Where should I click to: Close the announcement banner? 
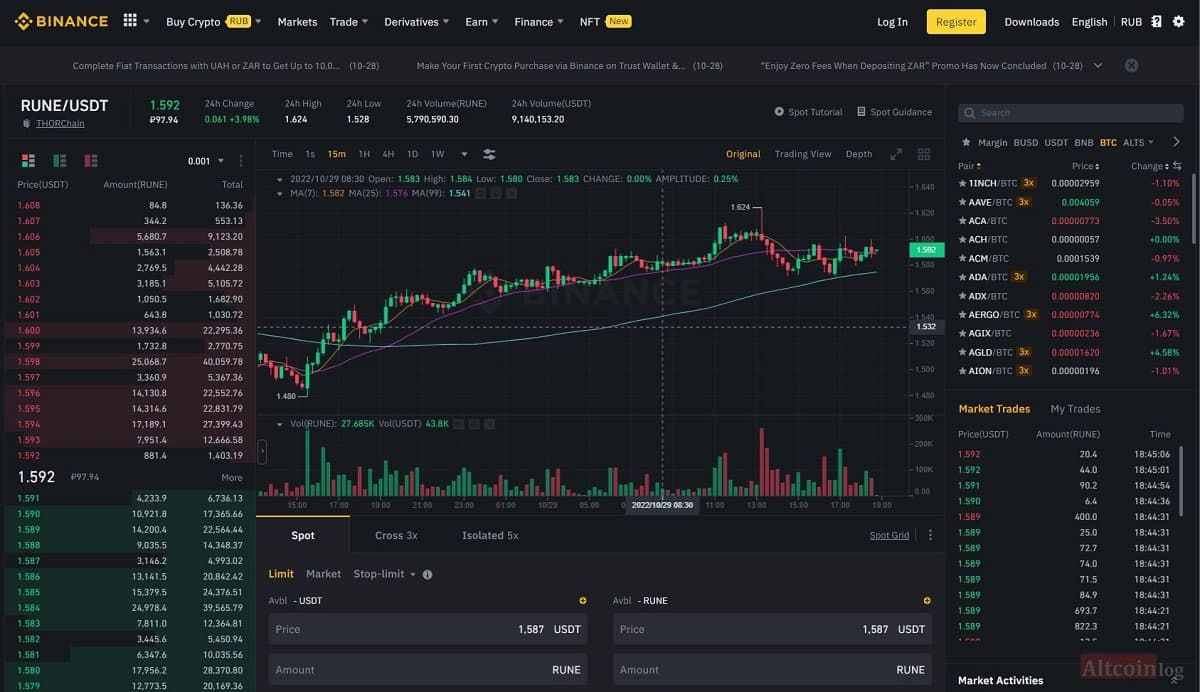coord(1131,65)
